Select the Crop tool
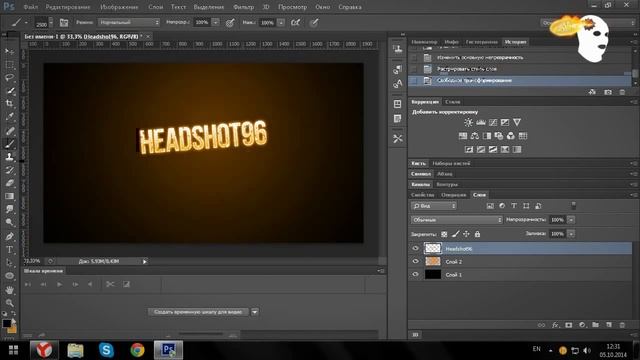 tap(9, 104)
